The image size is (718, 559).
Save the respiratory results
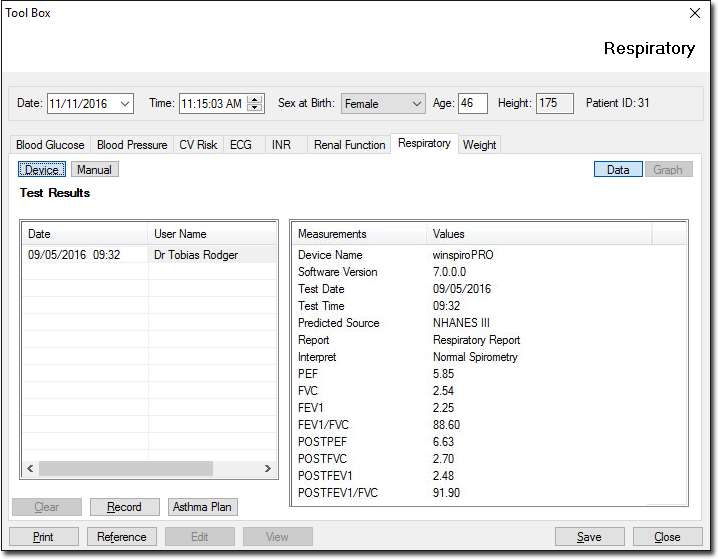pos(589,537)
